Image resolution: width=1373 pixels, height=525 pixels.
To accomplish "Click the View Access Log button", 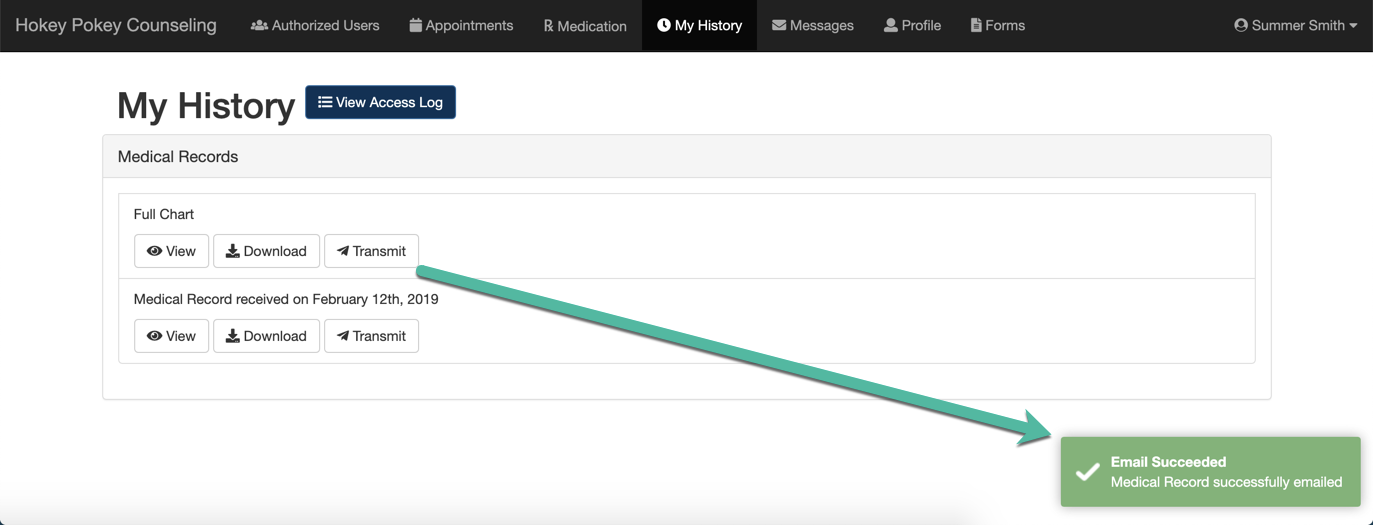I will (380, 102).
